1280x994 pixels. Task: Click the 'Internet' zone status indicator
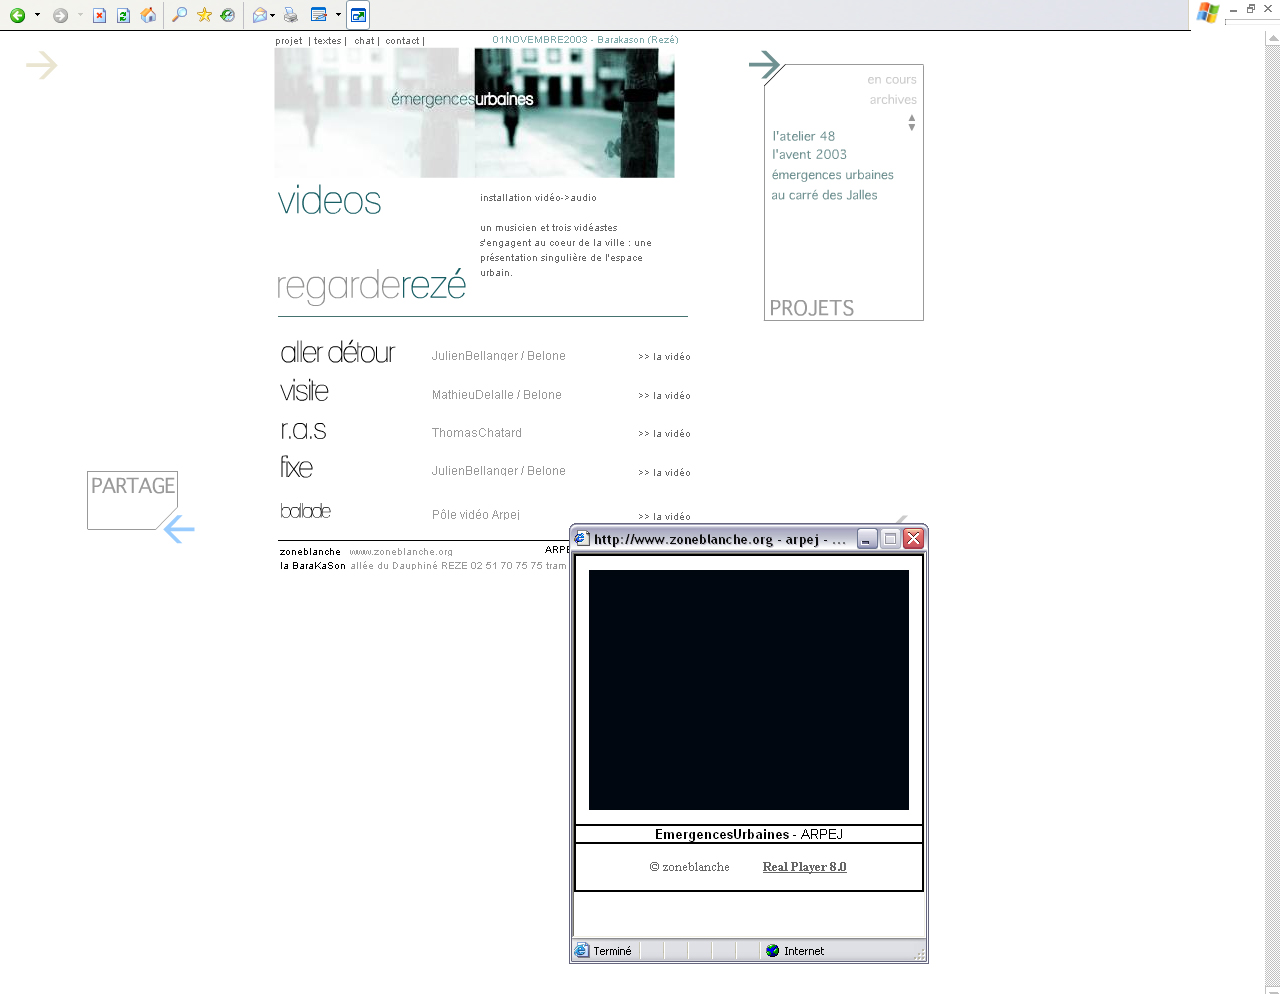[795, 951]
